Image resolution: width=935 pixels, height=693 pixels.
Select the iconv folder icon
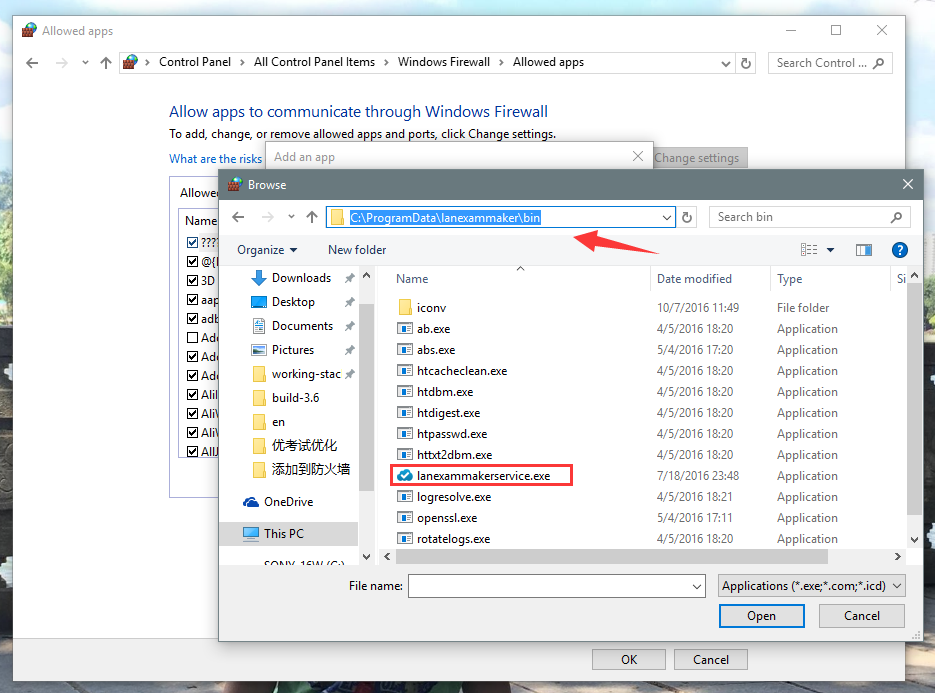coord(405,308)
